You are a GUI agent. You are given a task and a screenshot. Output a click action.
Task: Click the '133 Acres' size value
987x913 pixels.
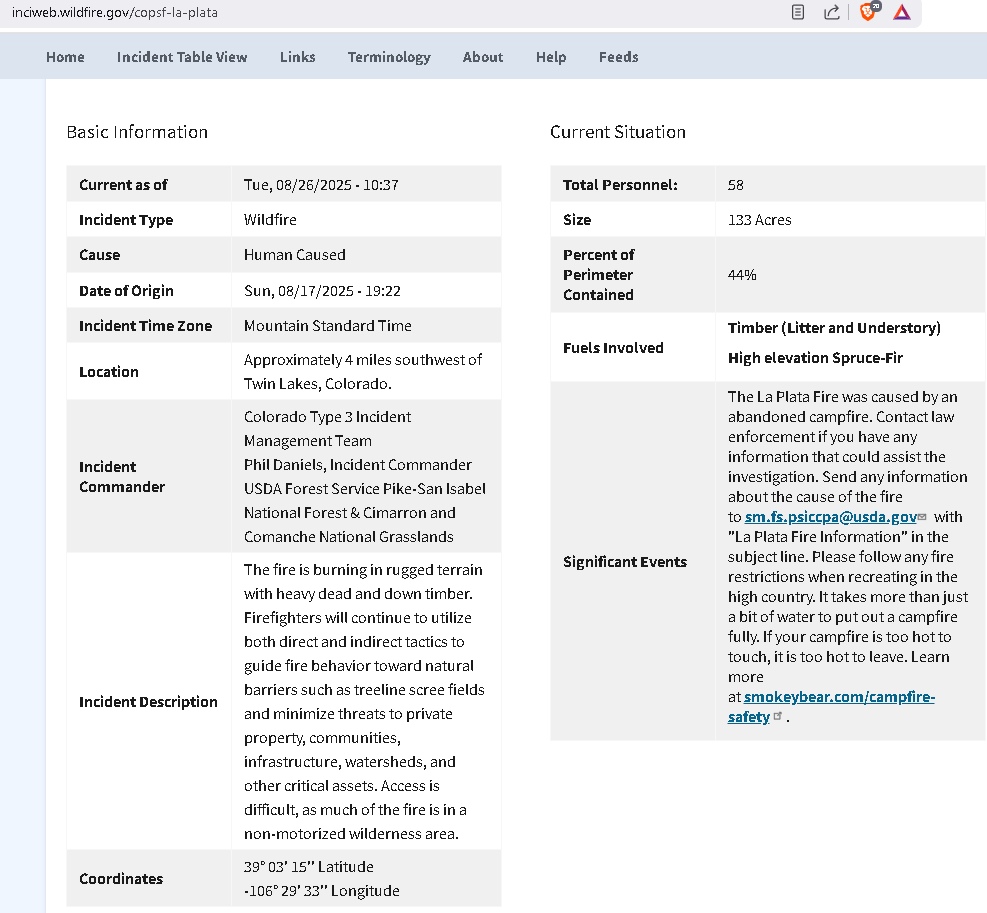point(759,220)
